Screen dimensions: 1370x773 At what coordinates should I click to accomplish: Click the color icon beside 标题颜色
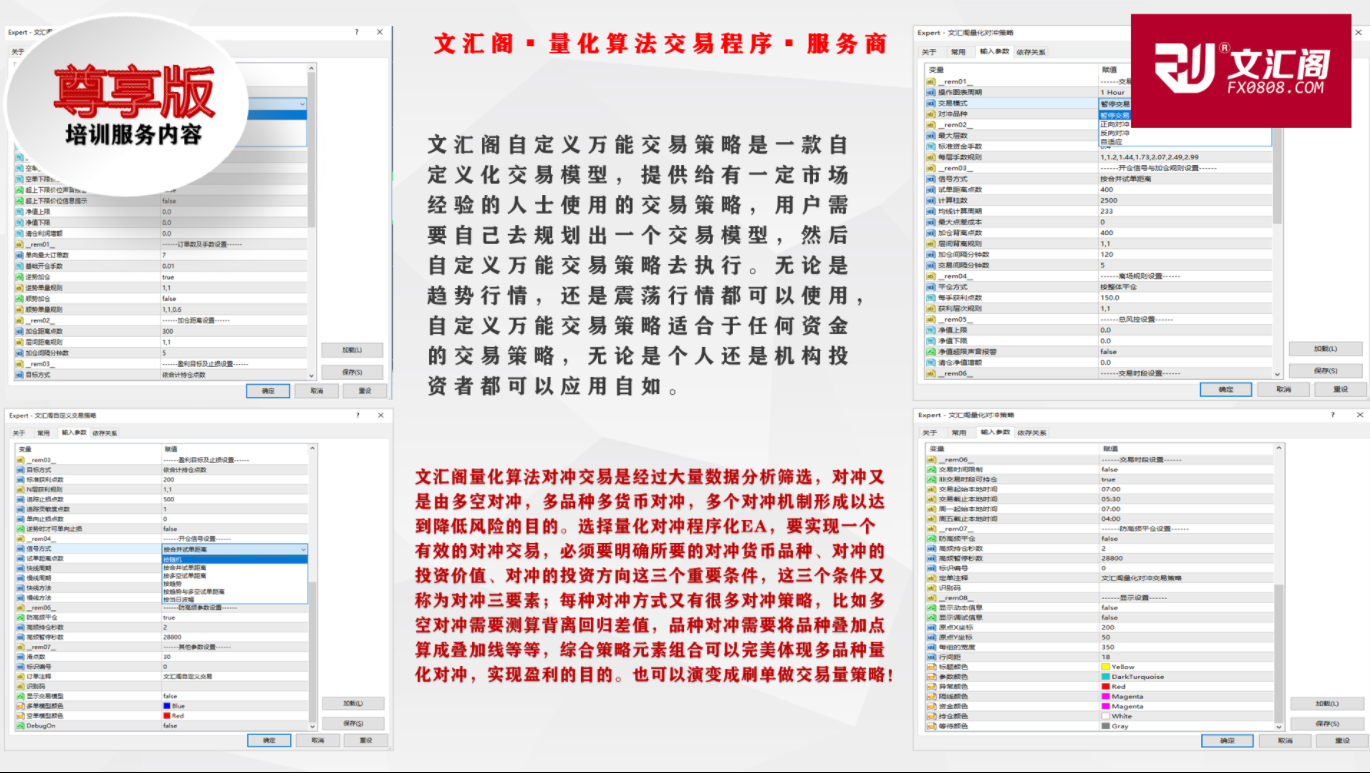click(932, 666)
